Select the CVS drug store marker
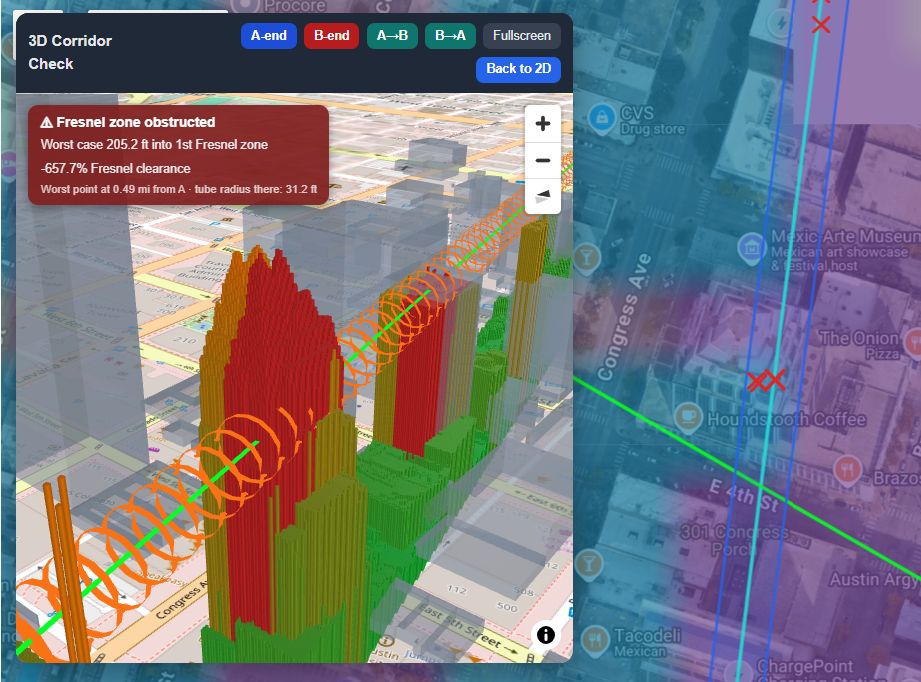 click(601, 118)
